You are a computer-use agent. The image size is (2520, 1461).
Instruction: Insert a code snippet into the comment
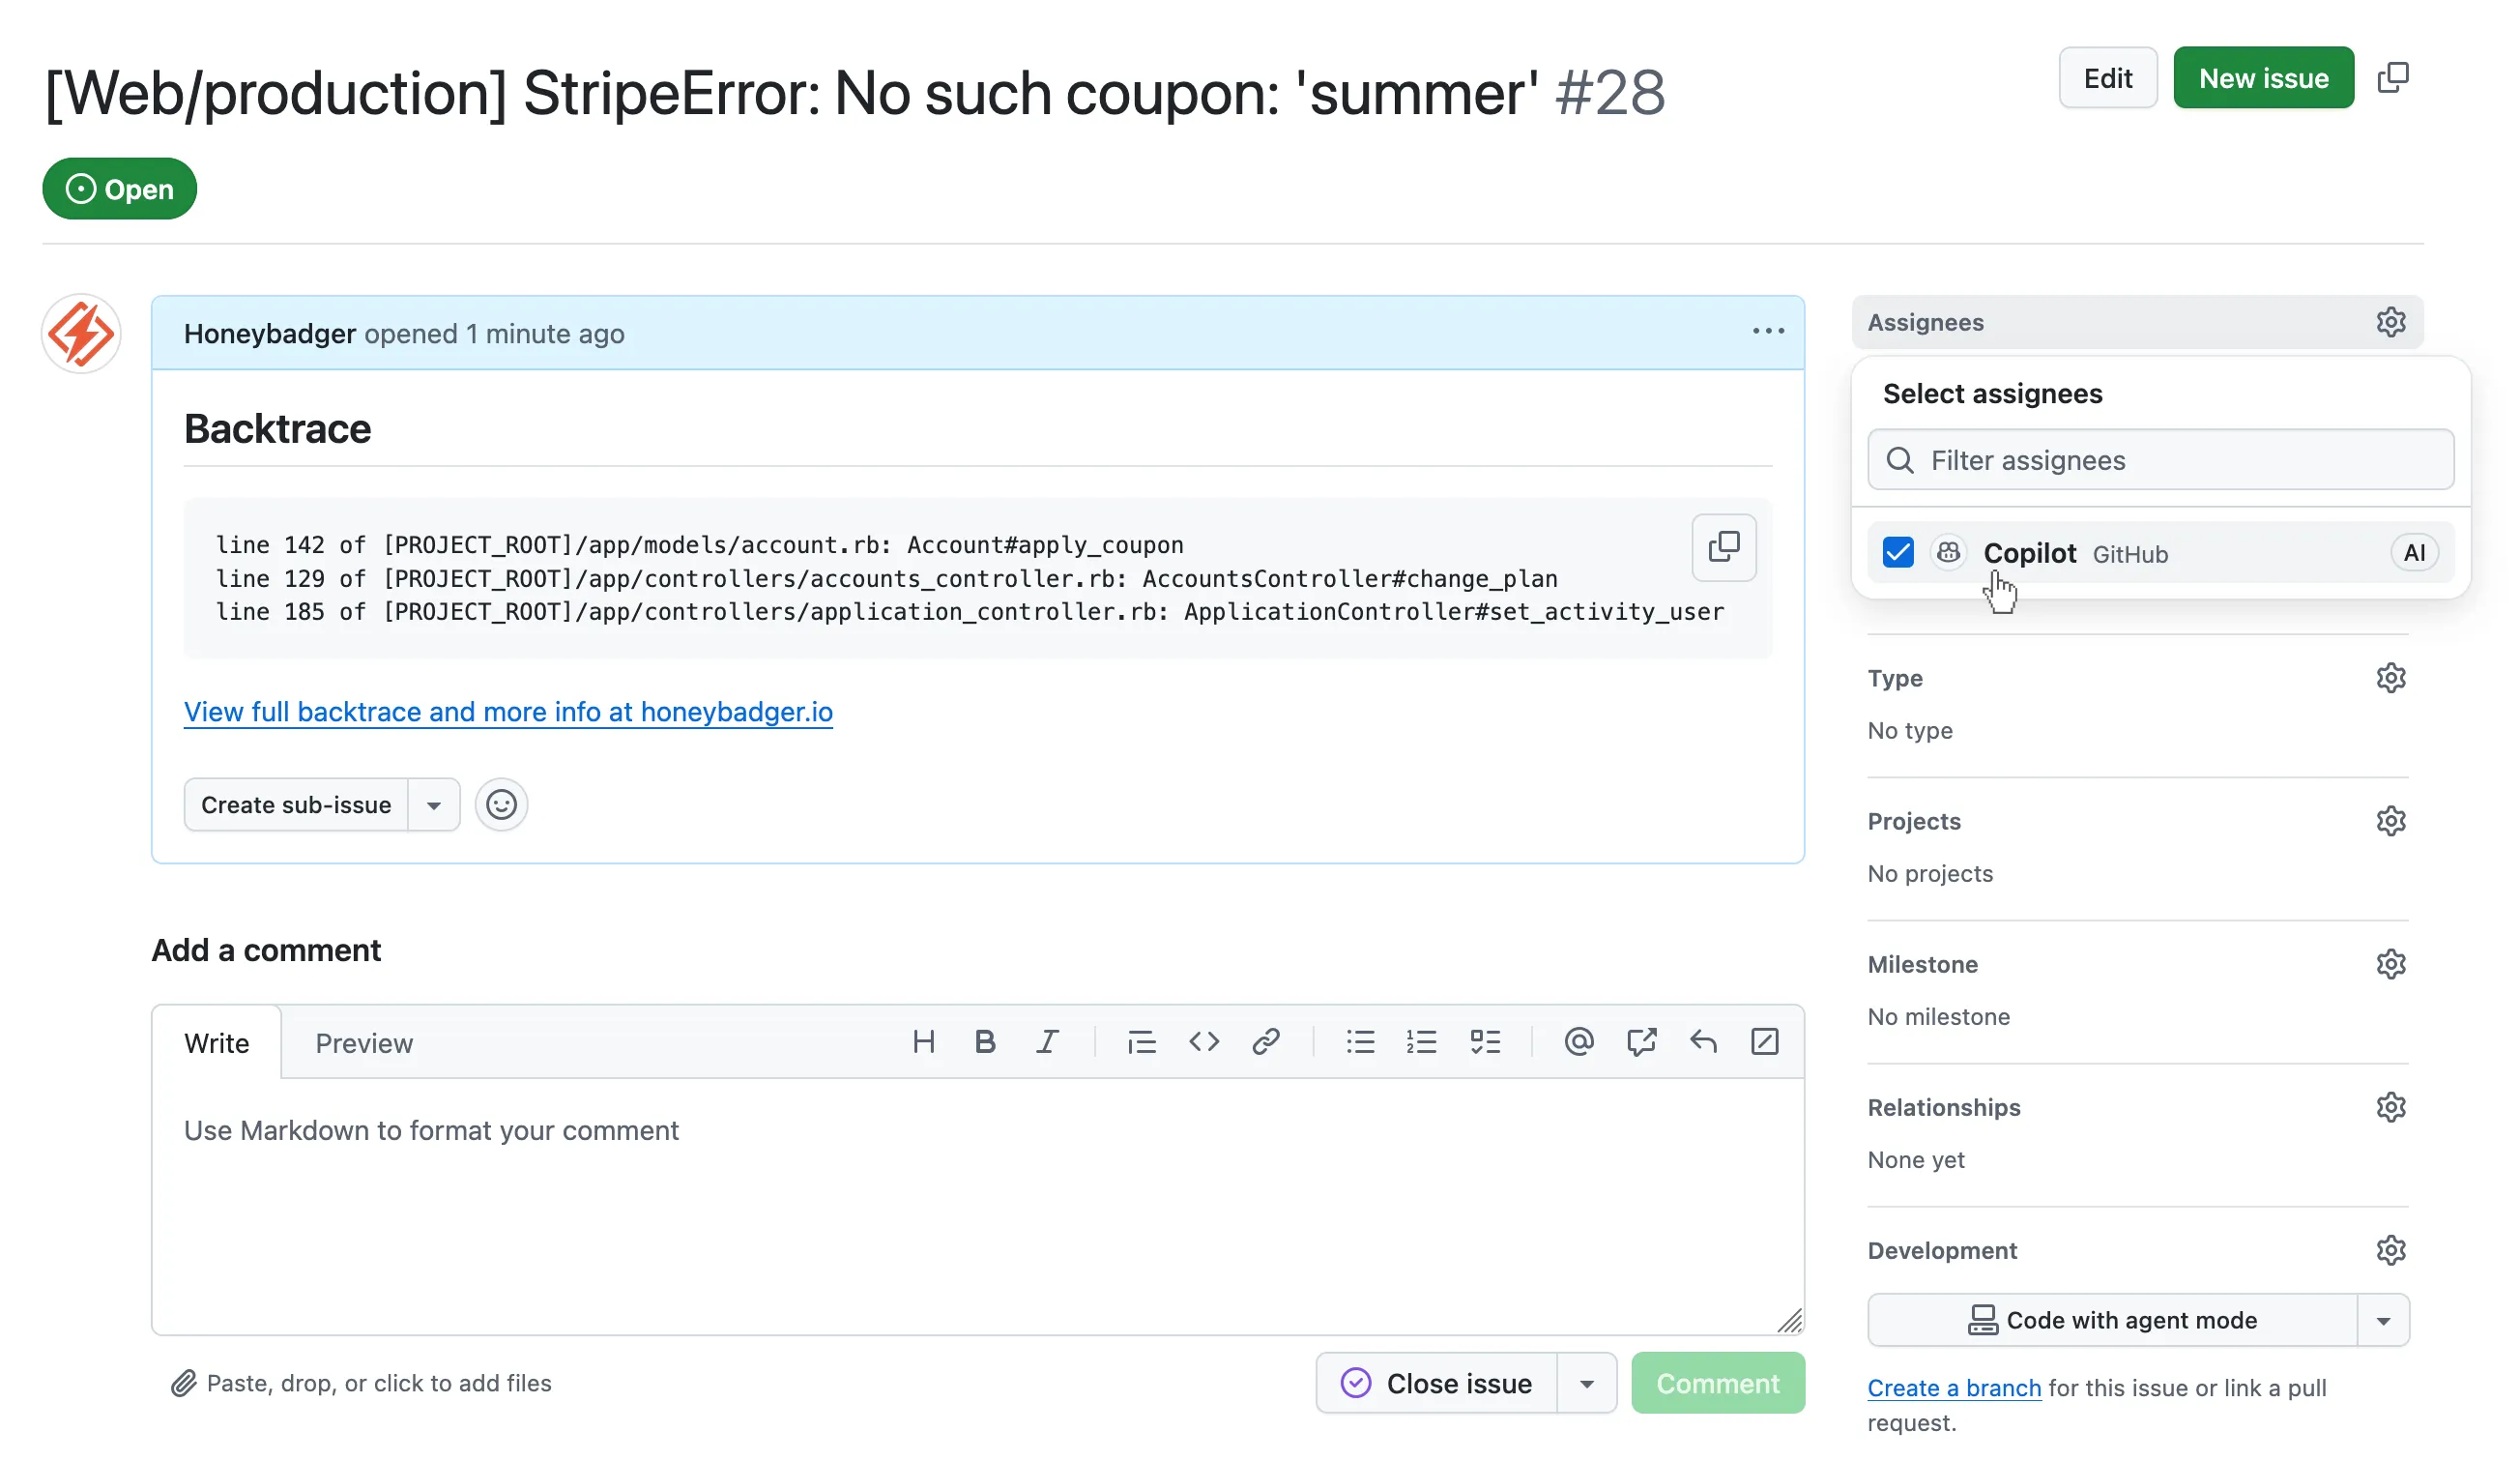click(1204, 1042)
